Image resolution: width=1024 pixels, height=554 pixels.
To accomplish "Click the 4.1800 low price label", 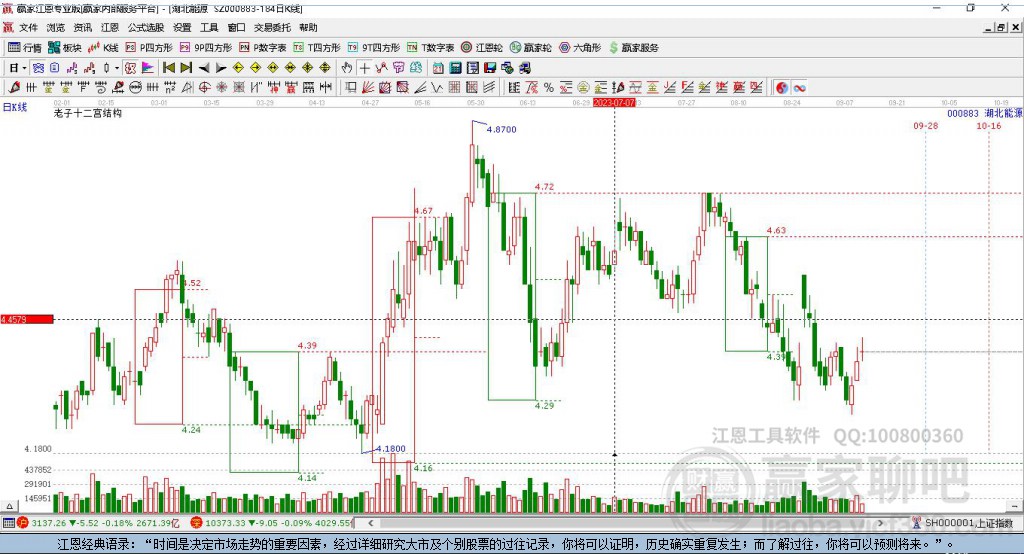I will [x=391, y=448].
